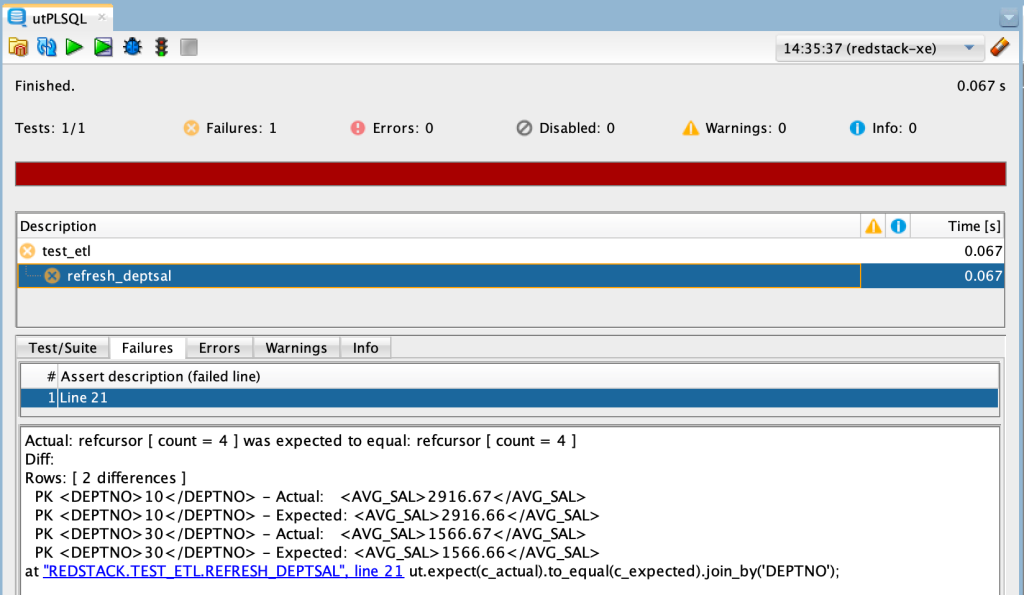Open tests using the folder icon

click(18, 46)
